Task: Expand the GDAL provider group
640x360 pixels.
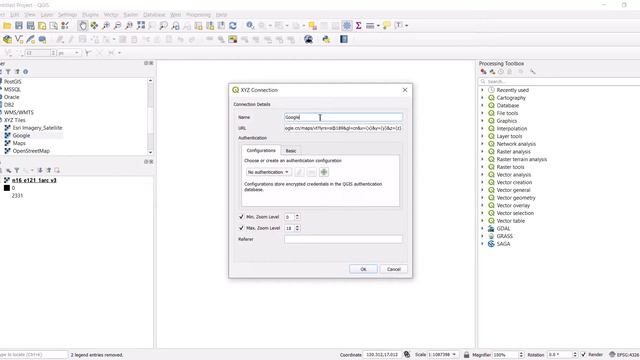Action: (482, 229)
